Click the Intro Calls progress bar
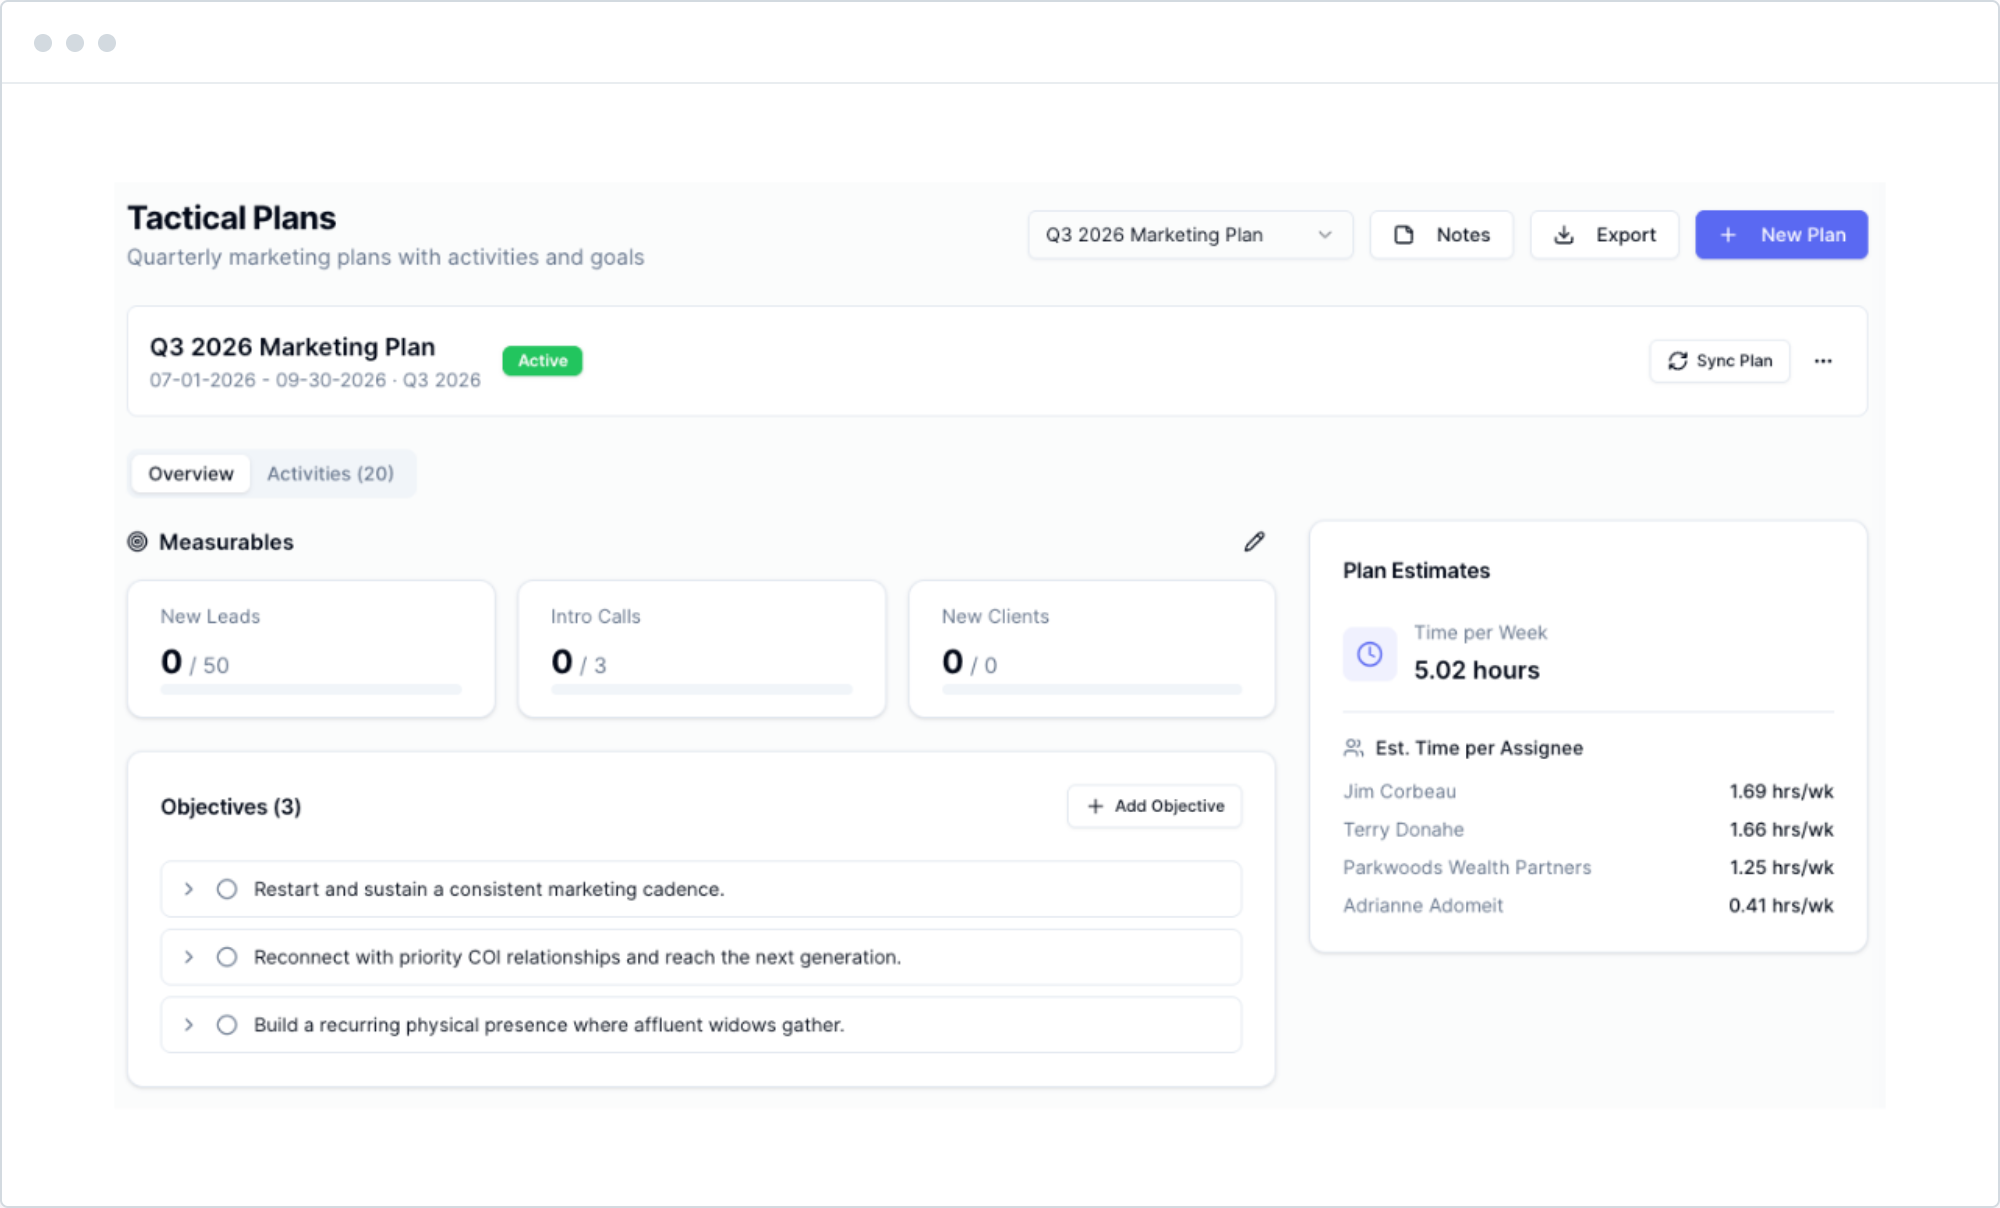This screenshot has width=2000, height=1208. 702,690
